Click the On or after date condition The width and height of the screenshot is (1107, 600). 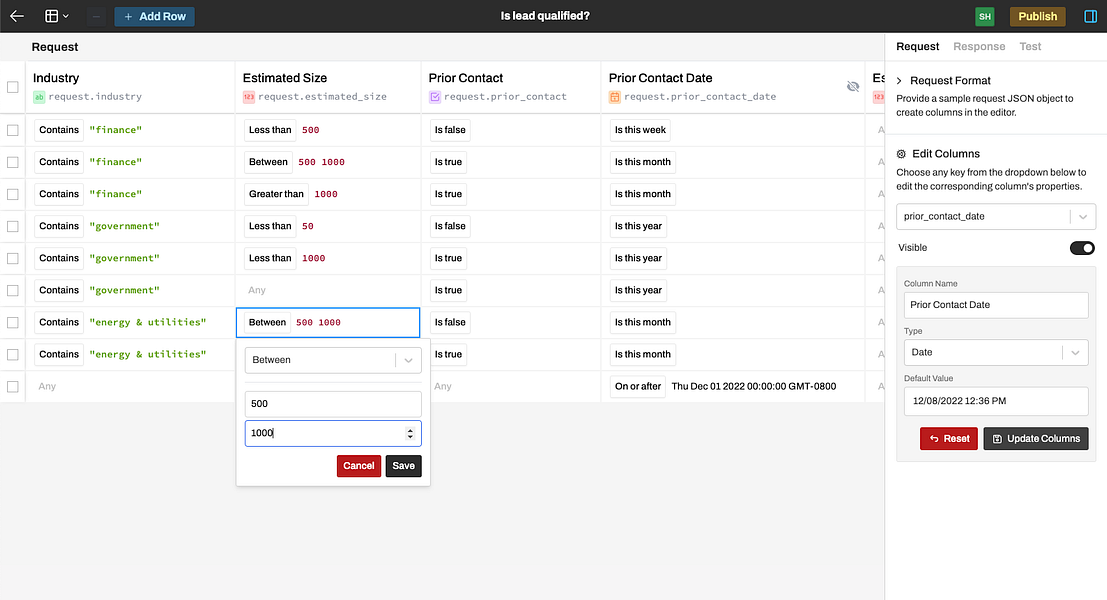tap(638, 387)
